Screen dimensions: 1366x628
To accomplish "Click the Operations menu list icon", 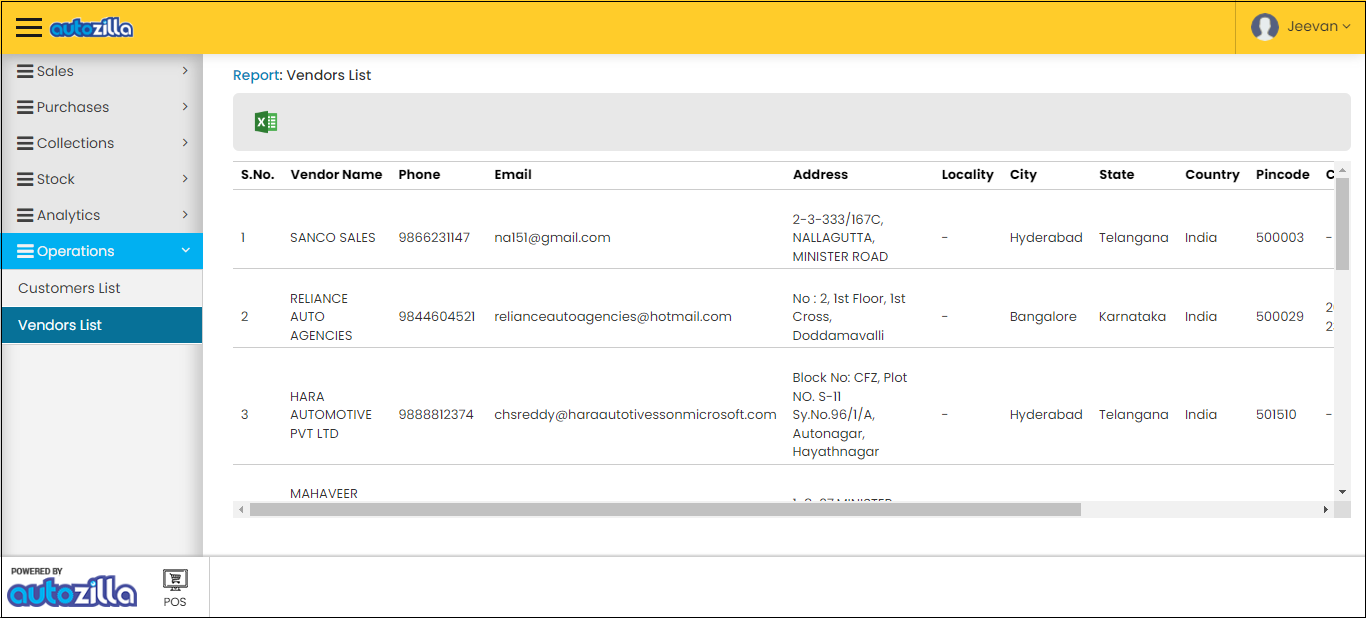I will [26, 251].
